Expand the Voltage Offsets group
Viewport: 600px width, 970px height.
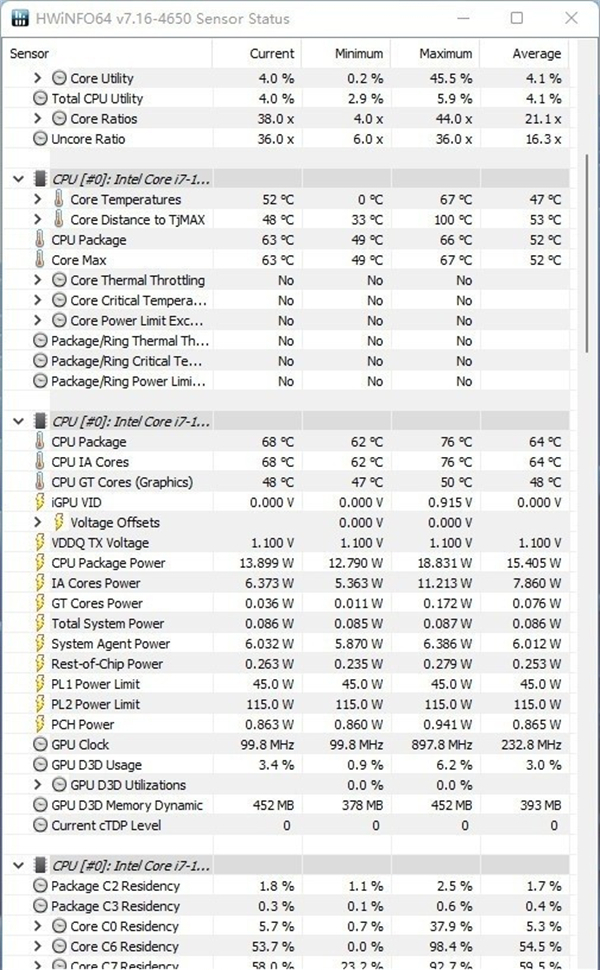point(38,523)
